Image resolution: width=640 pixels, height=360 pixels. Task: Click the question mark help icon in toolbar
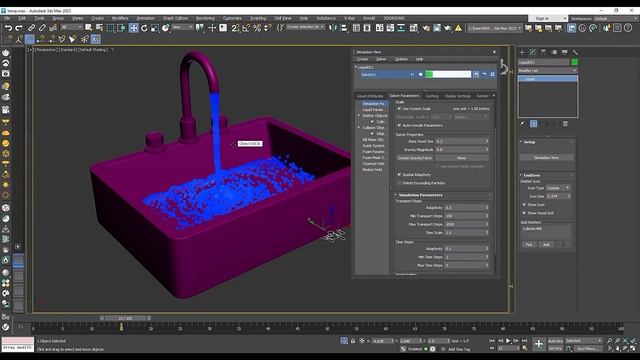tap(628, 28)
